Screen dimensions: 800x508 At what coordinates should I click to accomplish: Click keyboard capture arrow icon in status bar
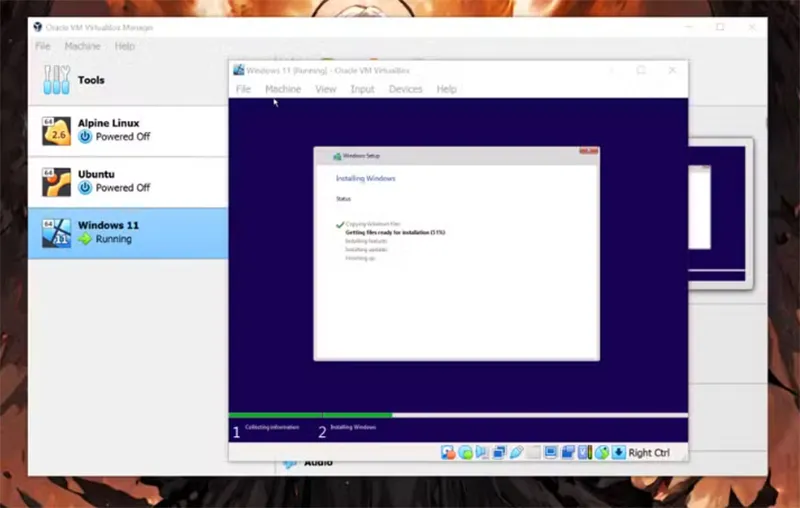(x=618, y=452)
